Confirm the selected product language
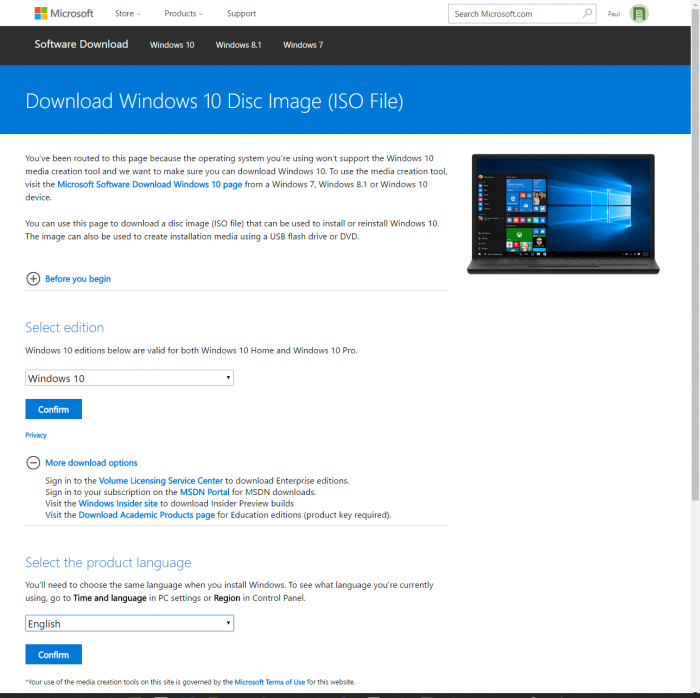 pyautogui.click(x=54, y=655)
